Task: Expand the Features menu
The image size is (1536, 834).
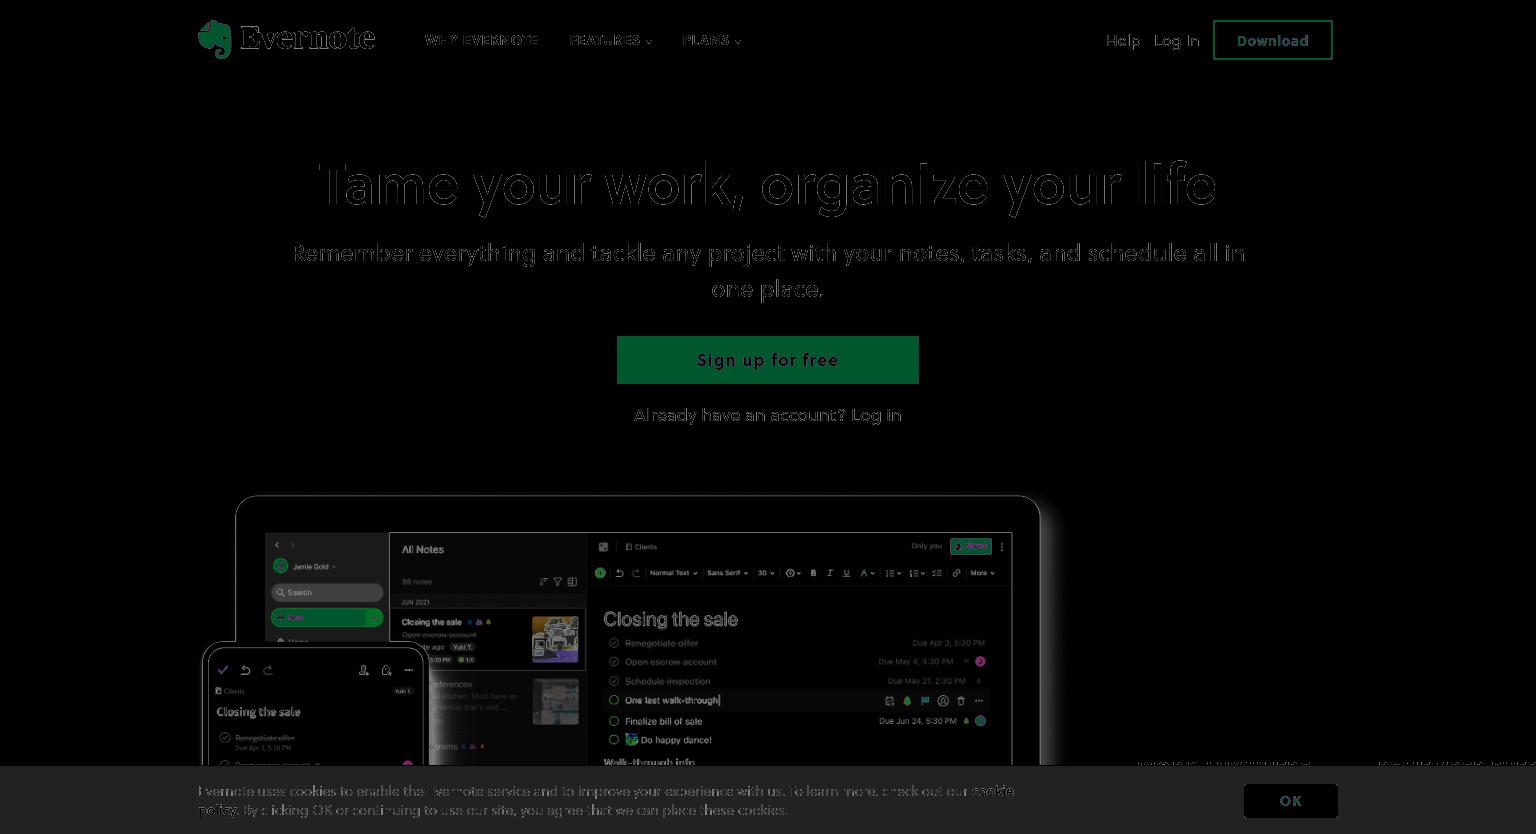Action: pos(611,40)
